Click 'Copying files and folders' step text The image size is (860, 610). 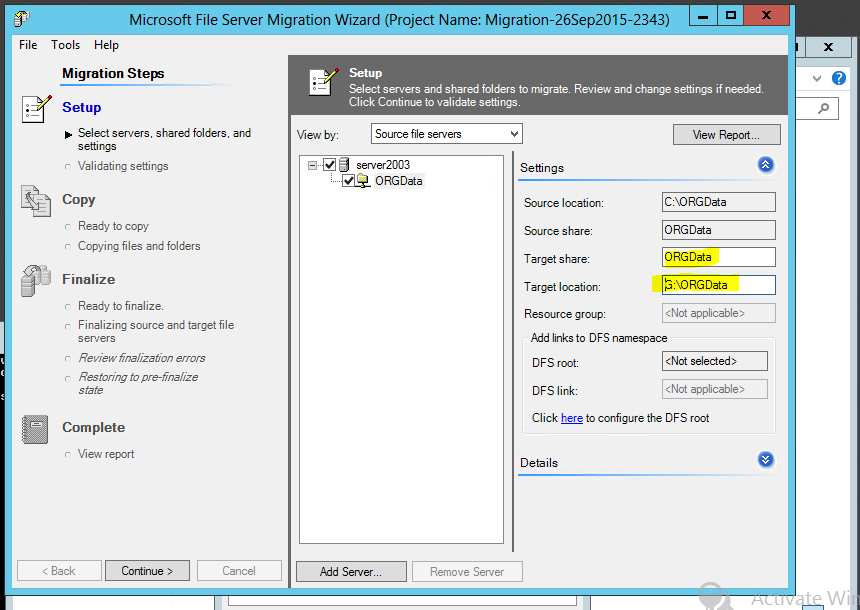click(139, 246)
